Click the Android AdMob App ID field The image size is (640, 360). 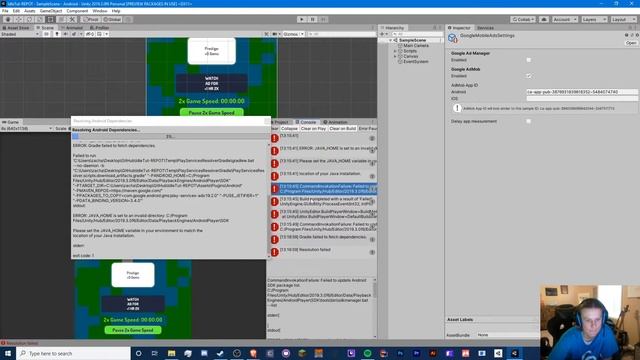pyautogui.click(x=582, y=92)
